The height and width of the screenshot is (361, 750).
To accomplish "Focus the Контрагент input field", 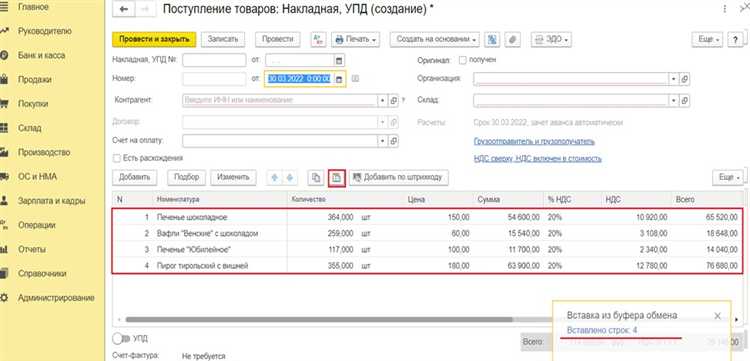I will [x=280, y=100].
